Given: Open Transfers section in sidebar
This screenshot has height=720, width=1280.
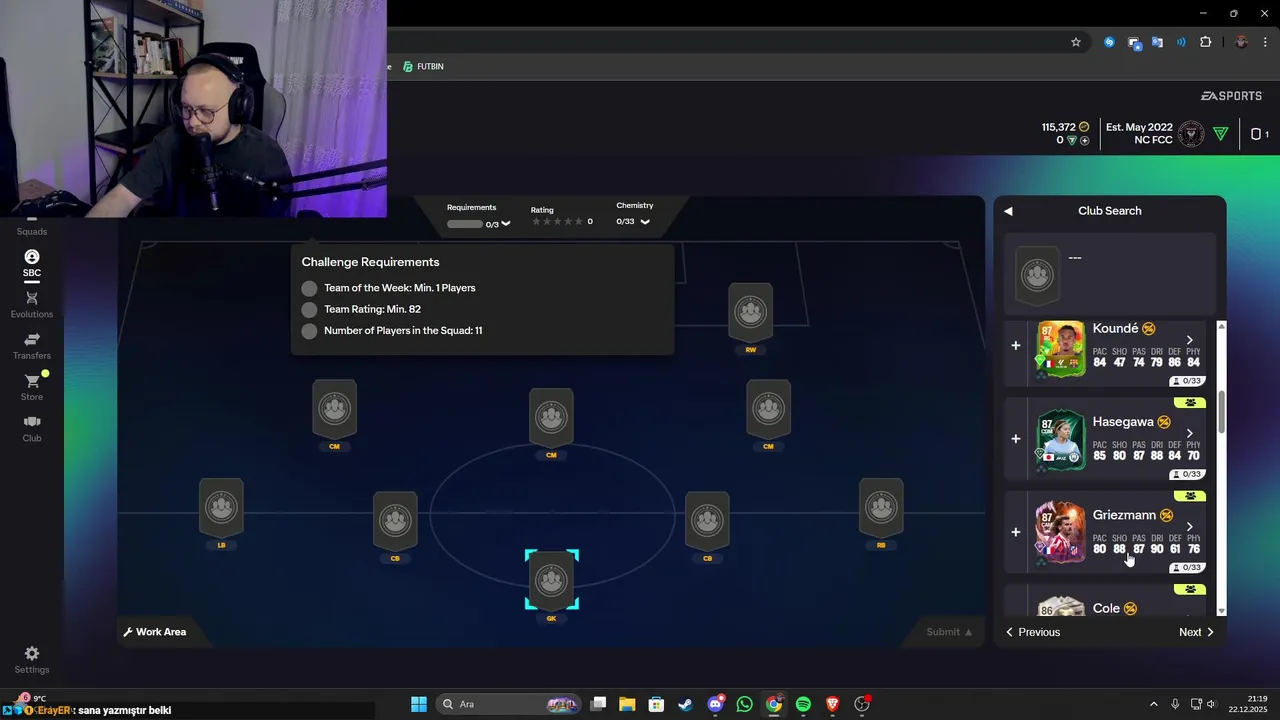Looking at the screenshot, I should (x=32, y=346).
